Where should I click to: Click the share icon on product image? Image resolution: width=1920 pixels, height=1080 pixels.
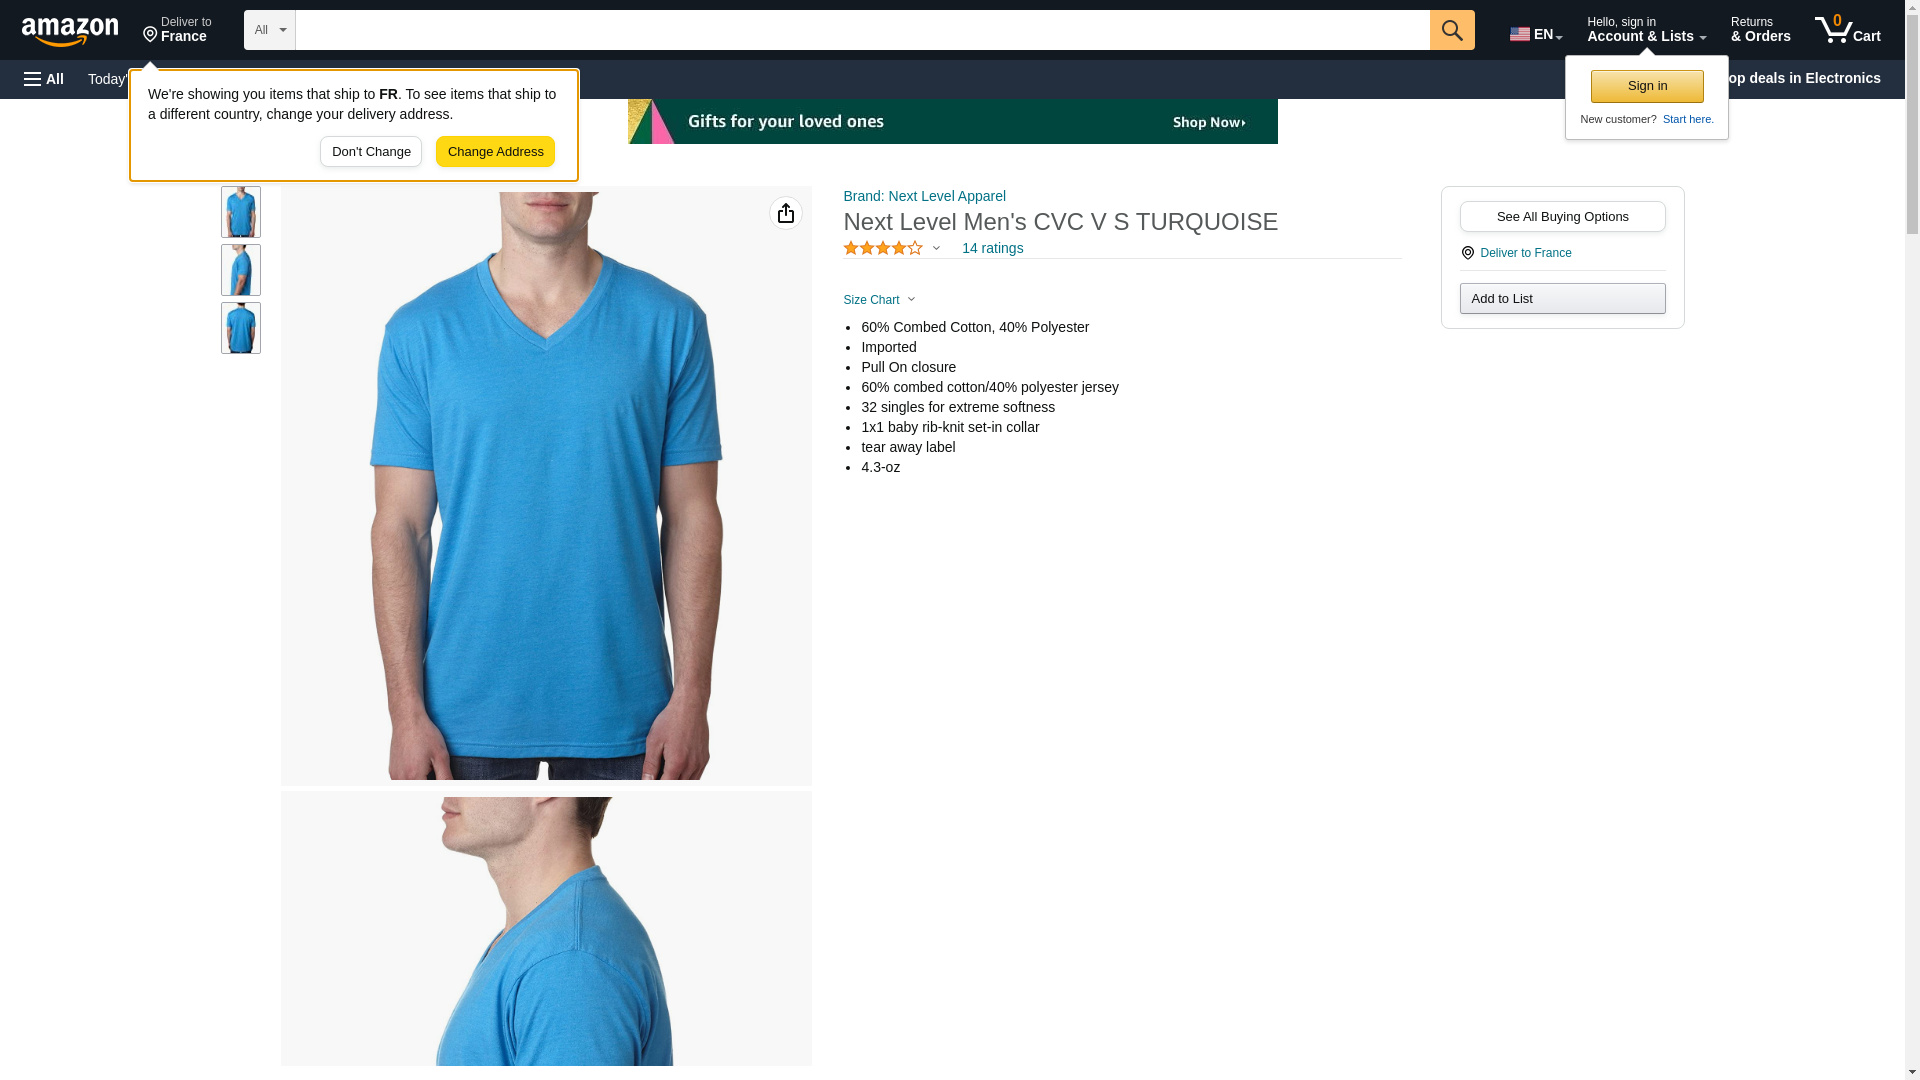[785, 213]
